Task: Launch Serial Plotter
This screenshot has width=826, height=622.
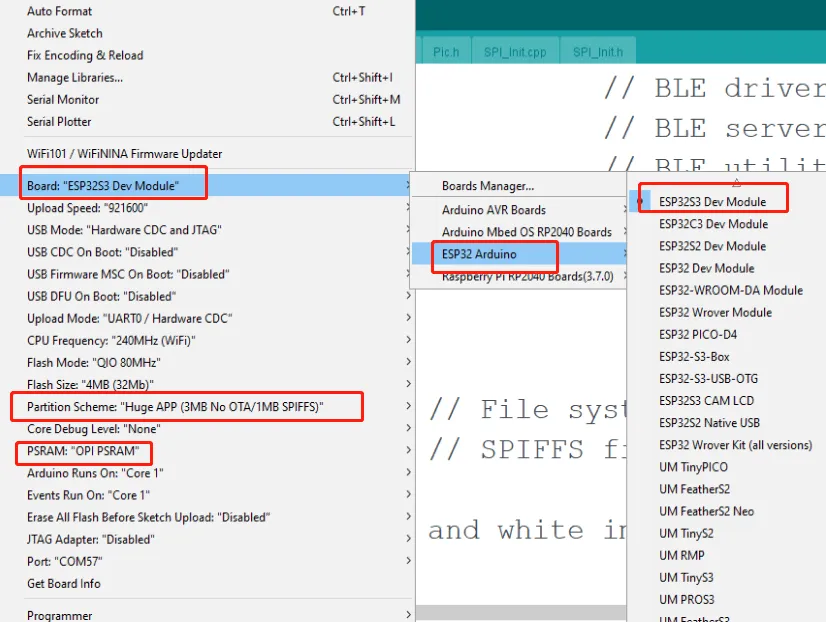Action: [59, 121]
